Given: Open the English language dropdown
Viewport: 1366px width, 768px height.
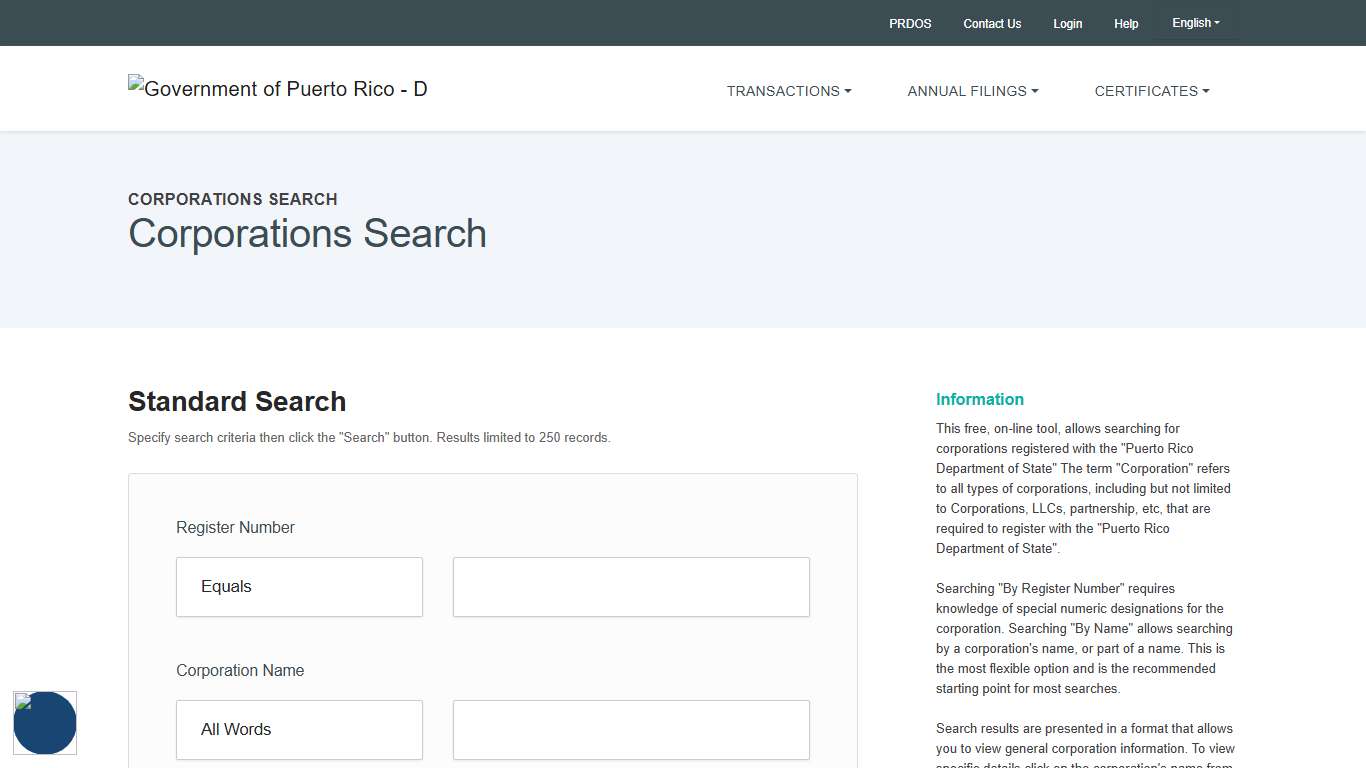Looking at the screenshot, I should tap(1194, 22).
